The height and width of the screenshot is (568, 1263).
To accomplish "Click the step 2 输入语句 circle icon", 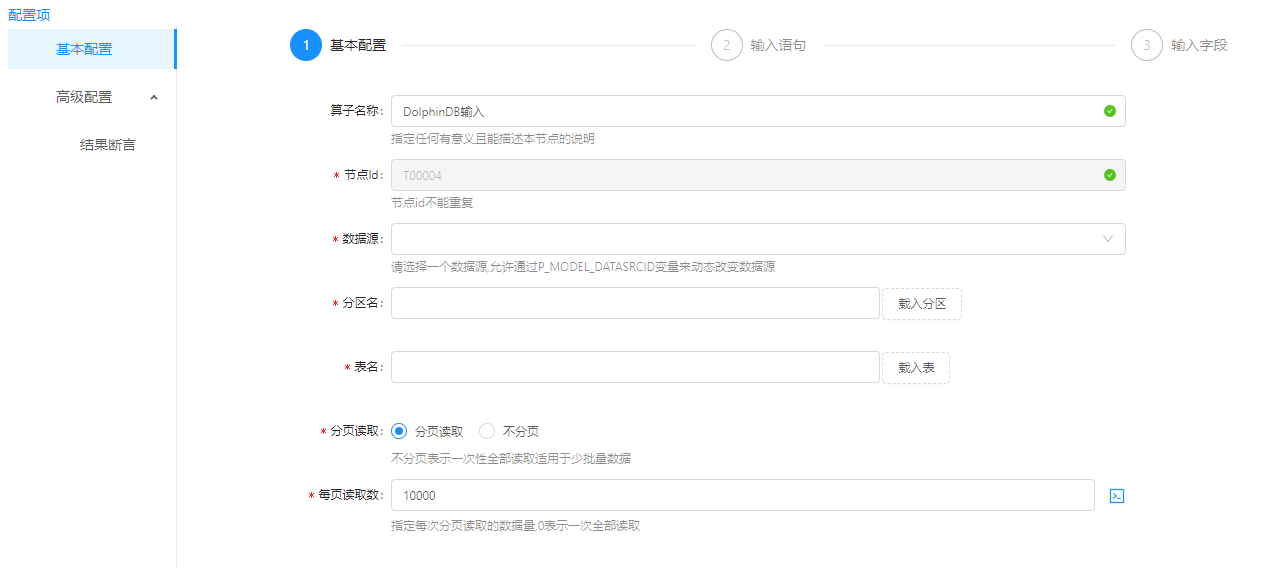I will (x=727, y=45).
